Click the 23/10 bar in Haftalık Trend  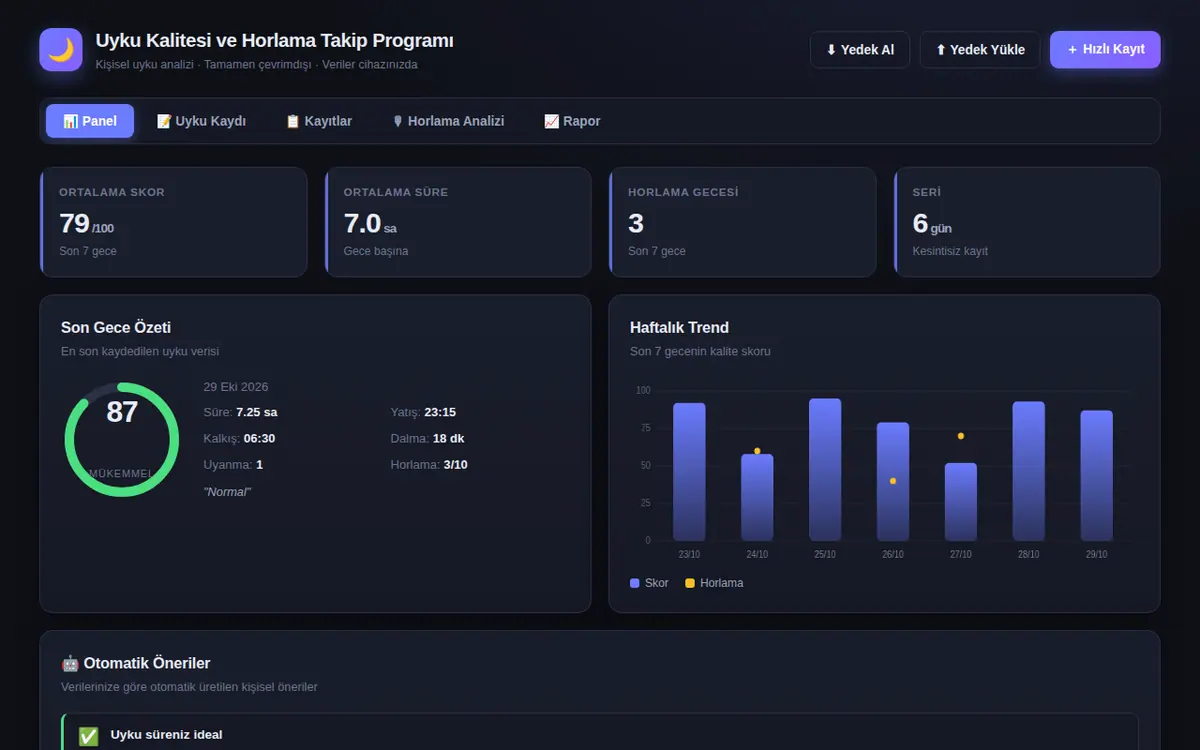(x=689, y=472)
